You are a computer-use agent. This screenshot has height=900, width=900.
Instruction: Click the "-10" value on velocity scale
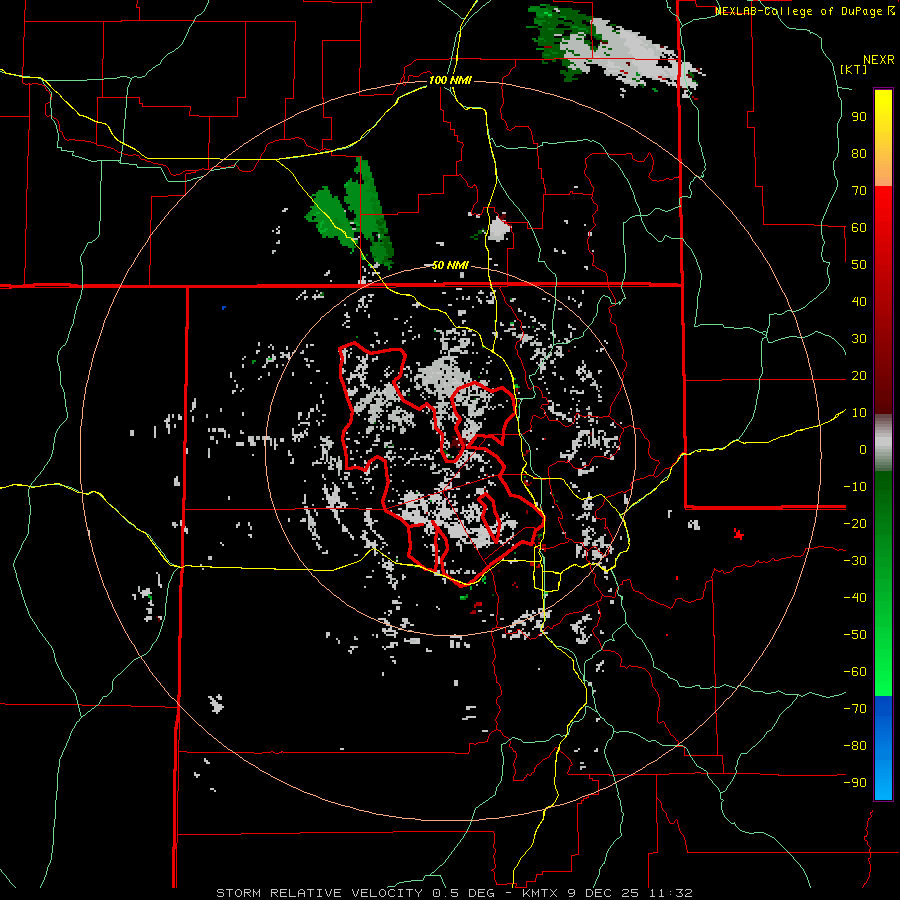[x=855, y=487]
